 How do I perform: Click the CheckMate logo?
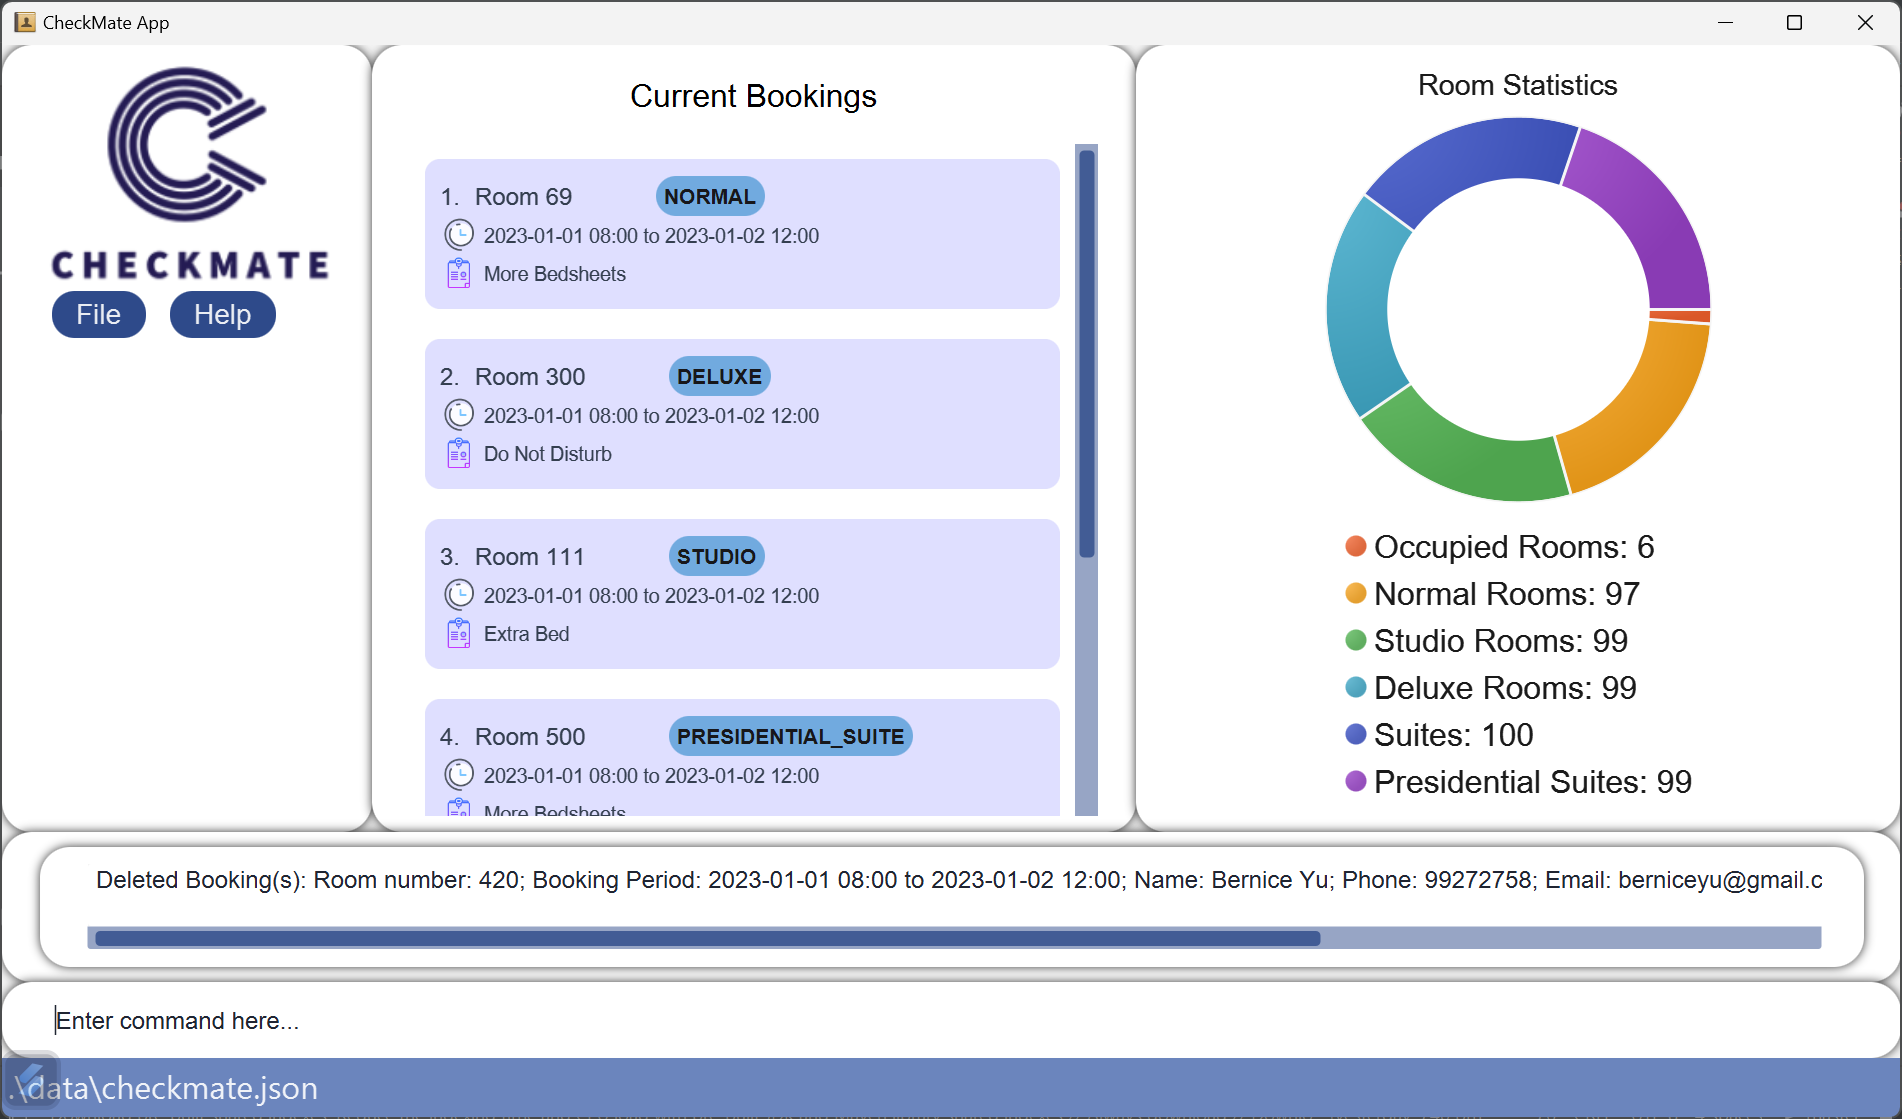tap(189, 174)
